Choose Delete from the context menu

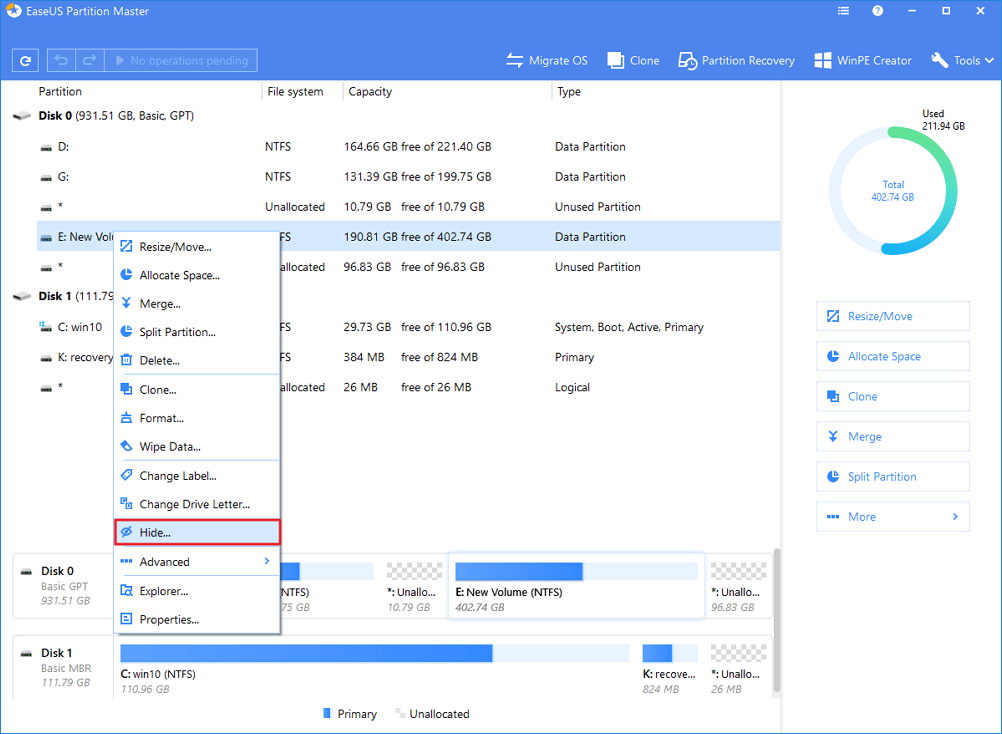coord(197,360)
